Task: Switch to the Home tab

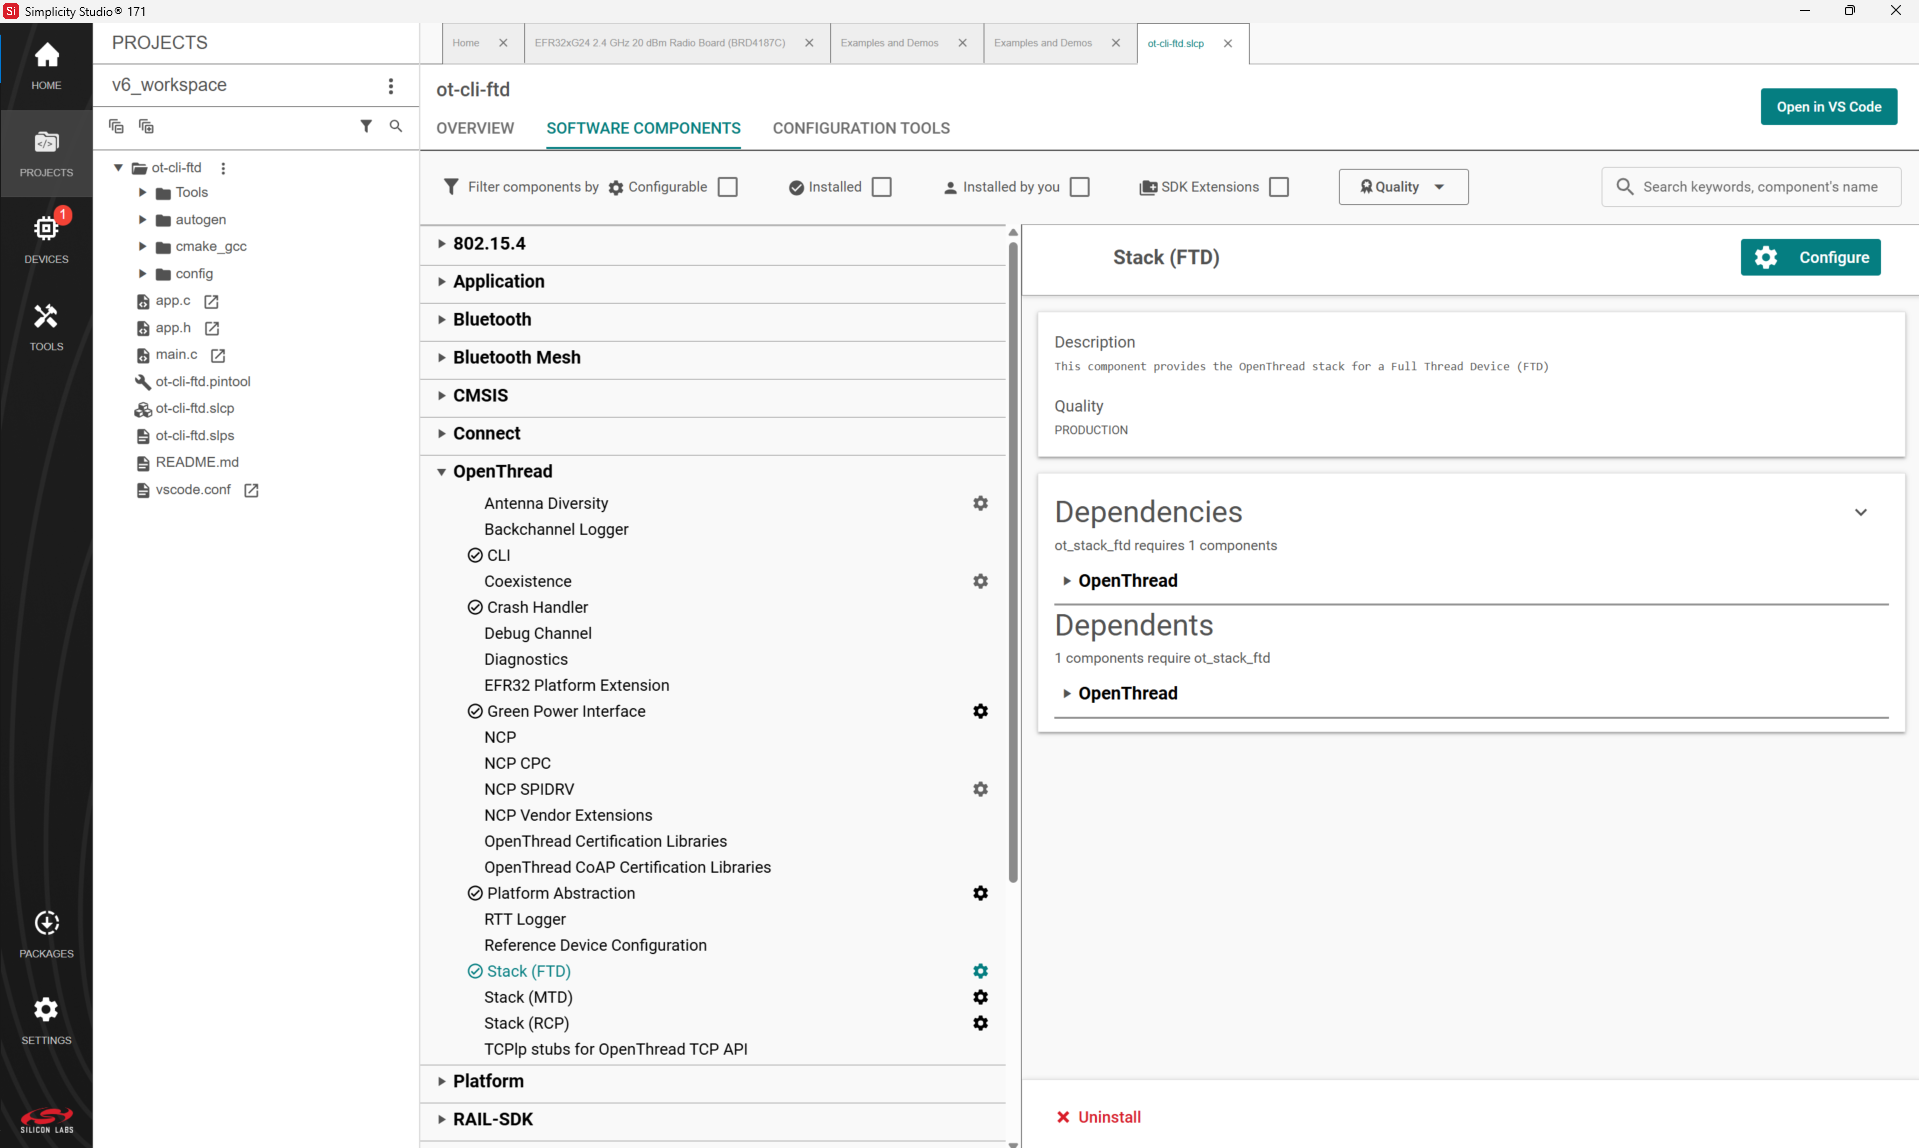Action: 465,43
